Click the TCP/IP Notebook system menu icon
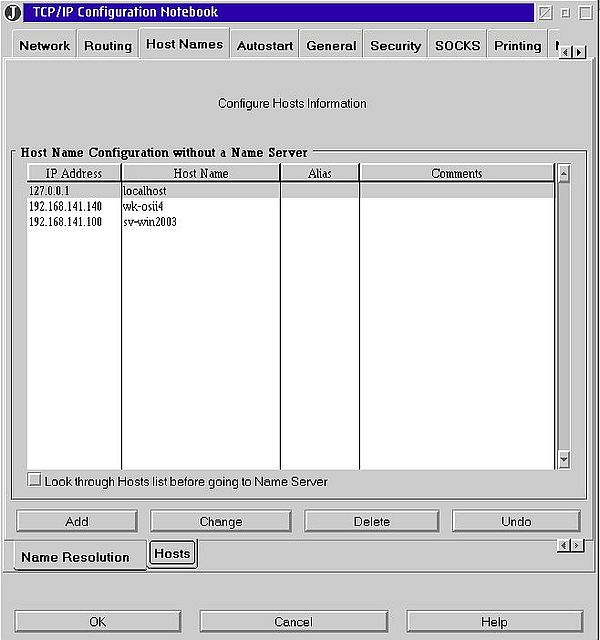This screenshot has height=640, width=600. coord(13,13)
